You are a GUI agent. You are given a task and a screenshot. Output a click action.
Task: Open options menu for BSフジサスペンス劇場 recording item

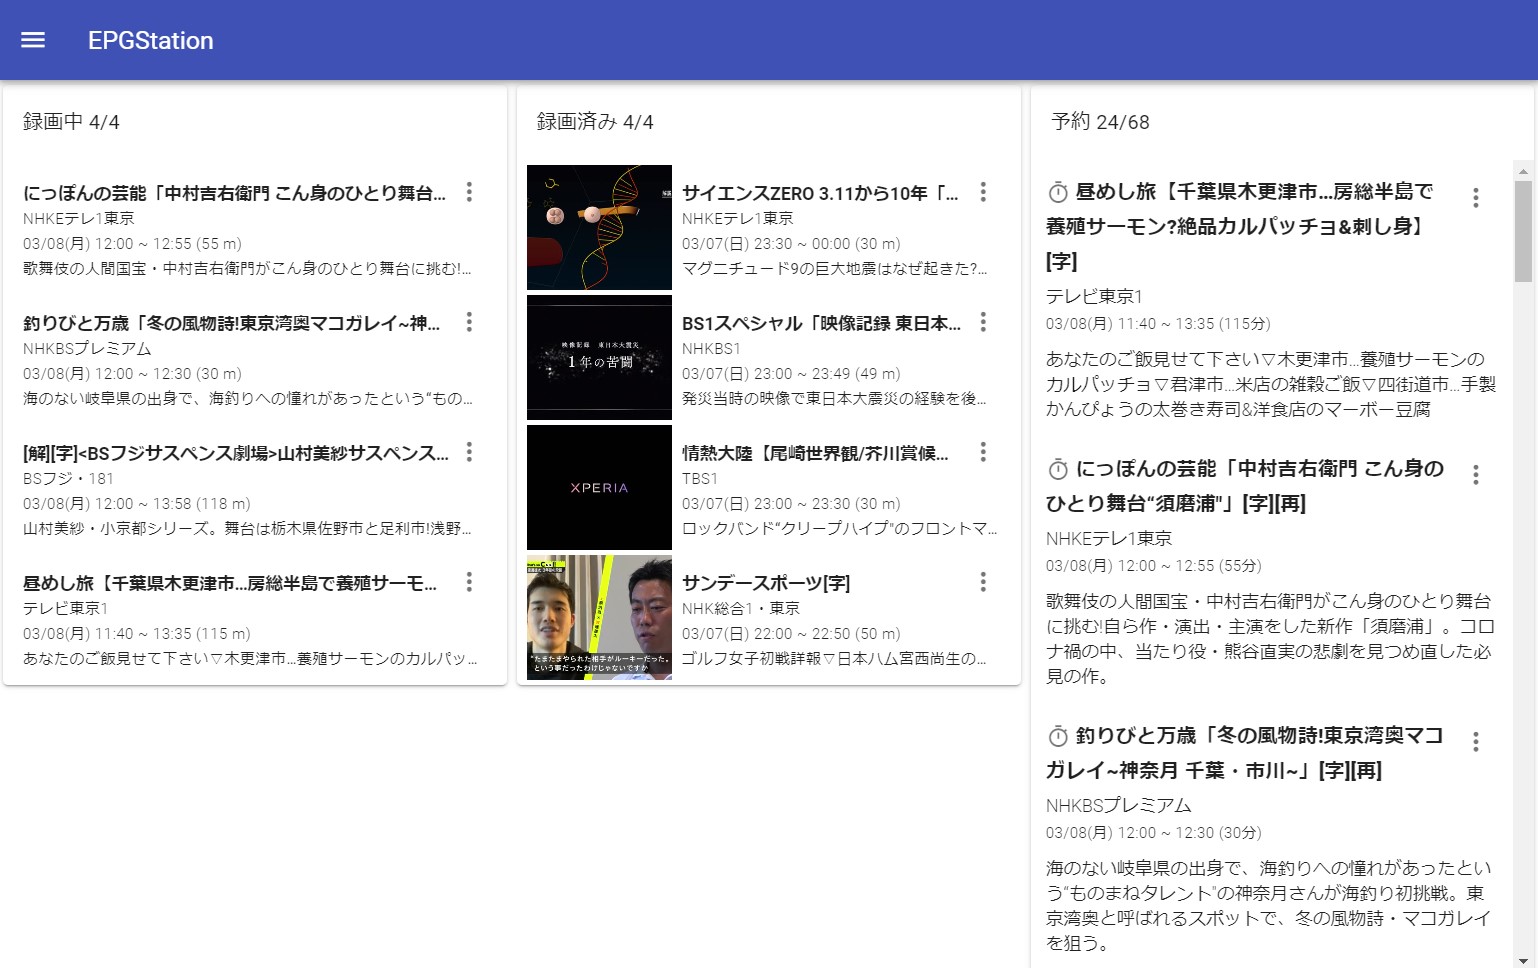click(x=469, y=452)
